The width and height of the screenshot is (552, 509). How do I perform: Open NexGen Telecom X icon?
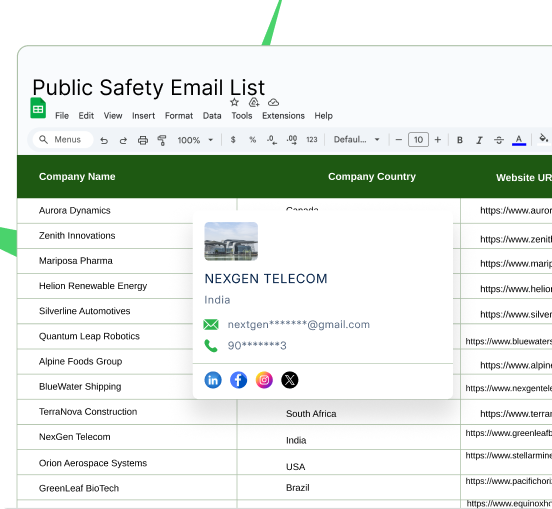[290, 380]
